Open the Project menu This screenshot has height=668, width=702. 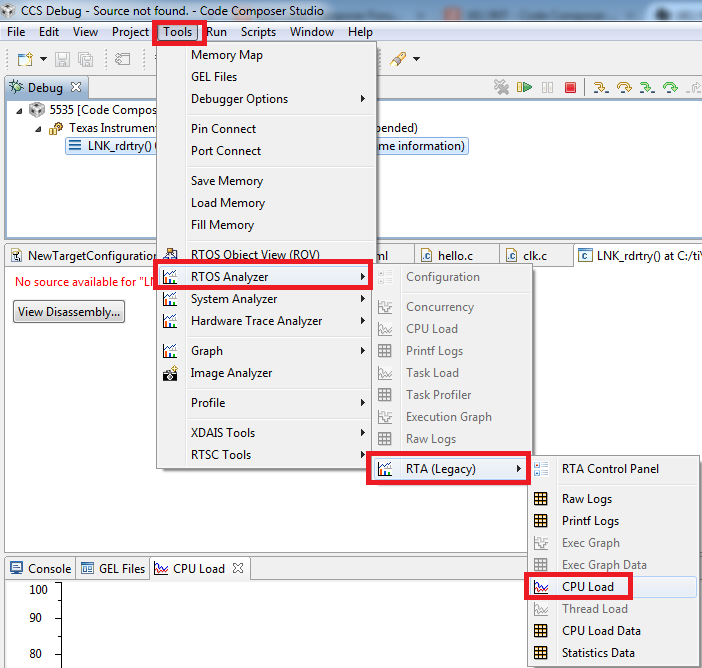pyautogui.click(x=130, y=32)
